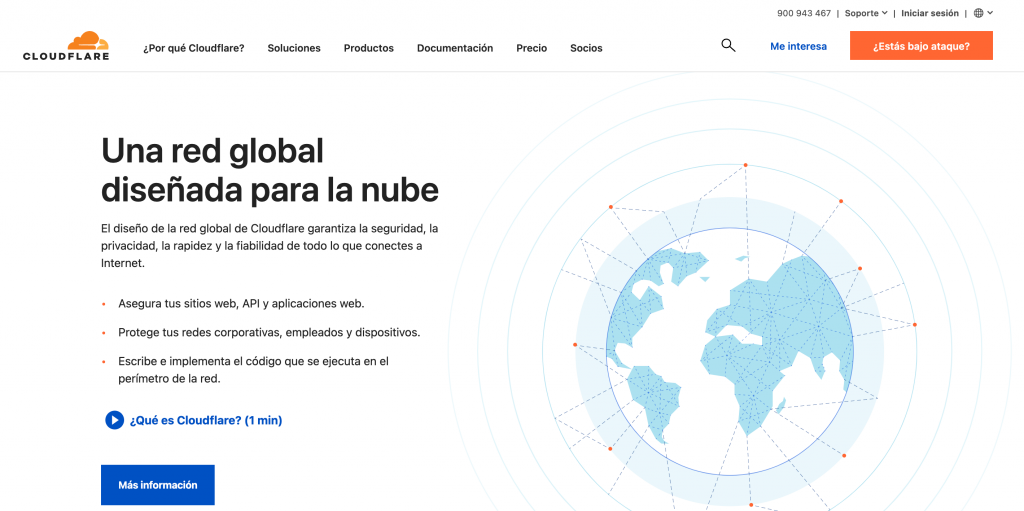Go to Documentación in the navigation bar
1024x511 pixels.
click(x=455, y=48)
